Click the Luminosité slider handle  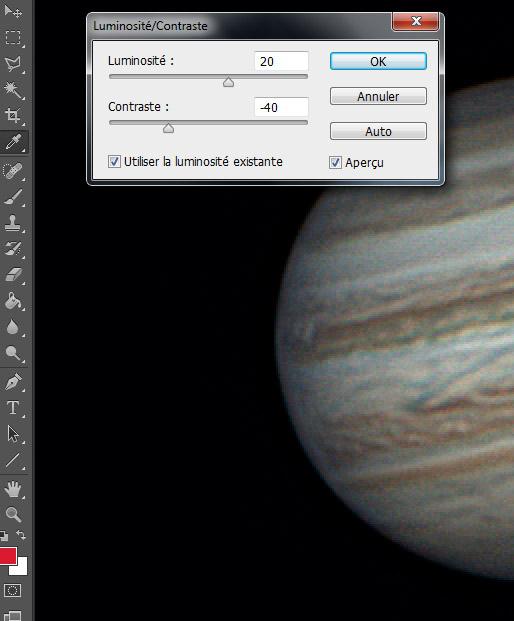tap(228, 82)
